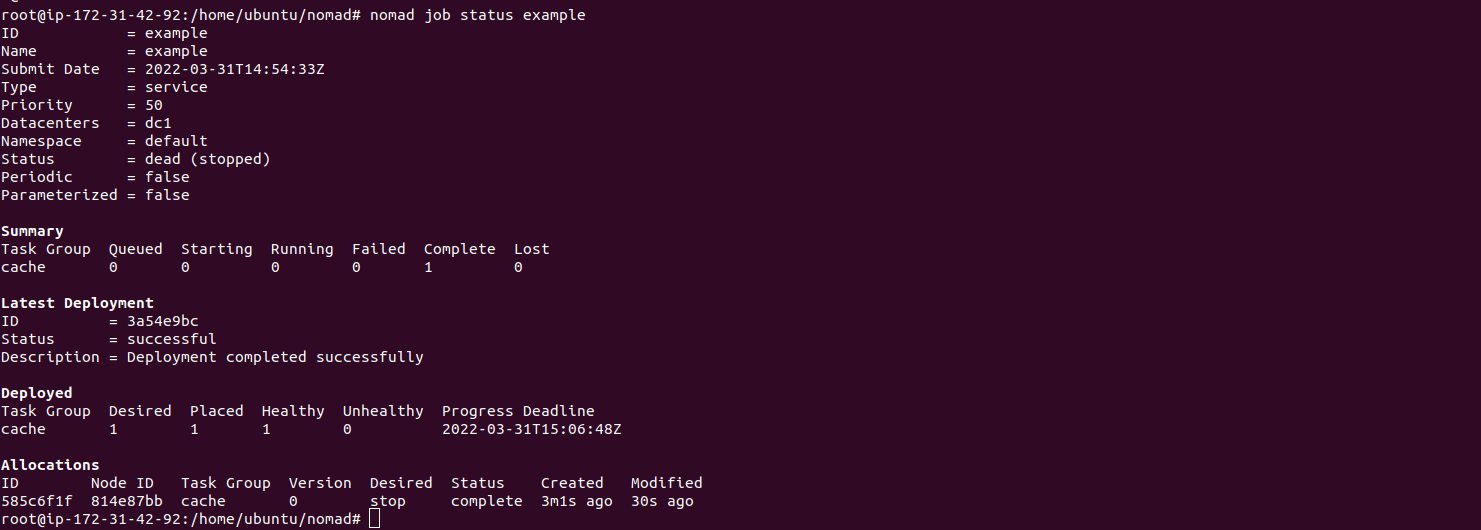Click the Type value 'service'

176,87
